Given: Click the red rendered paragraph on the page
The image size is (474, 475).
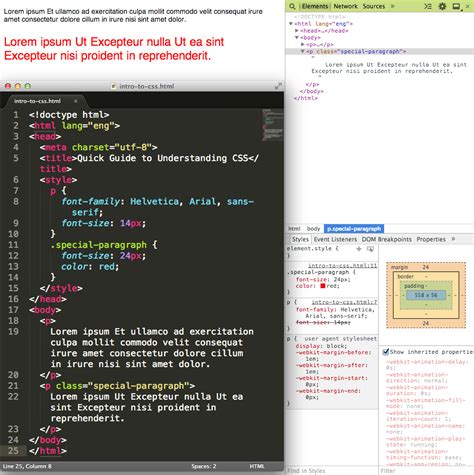Looking at the screenshot, I should click(x=114, y=49).
